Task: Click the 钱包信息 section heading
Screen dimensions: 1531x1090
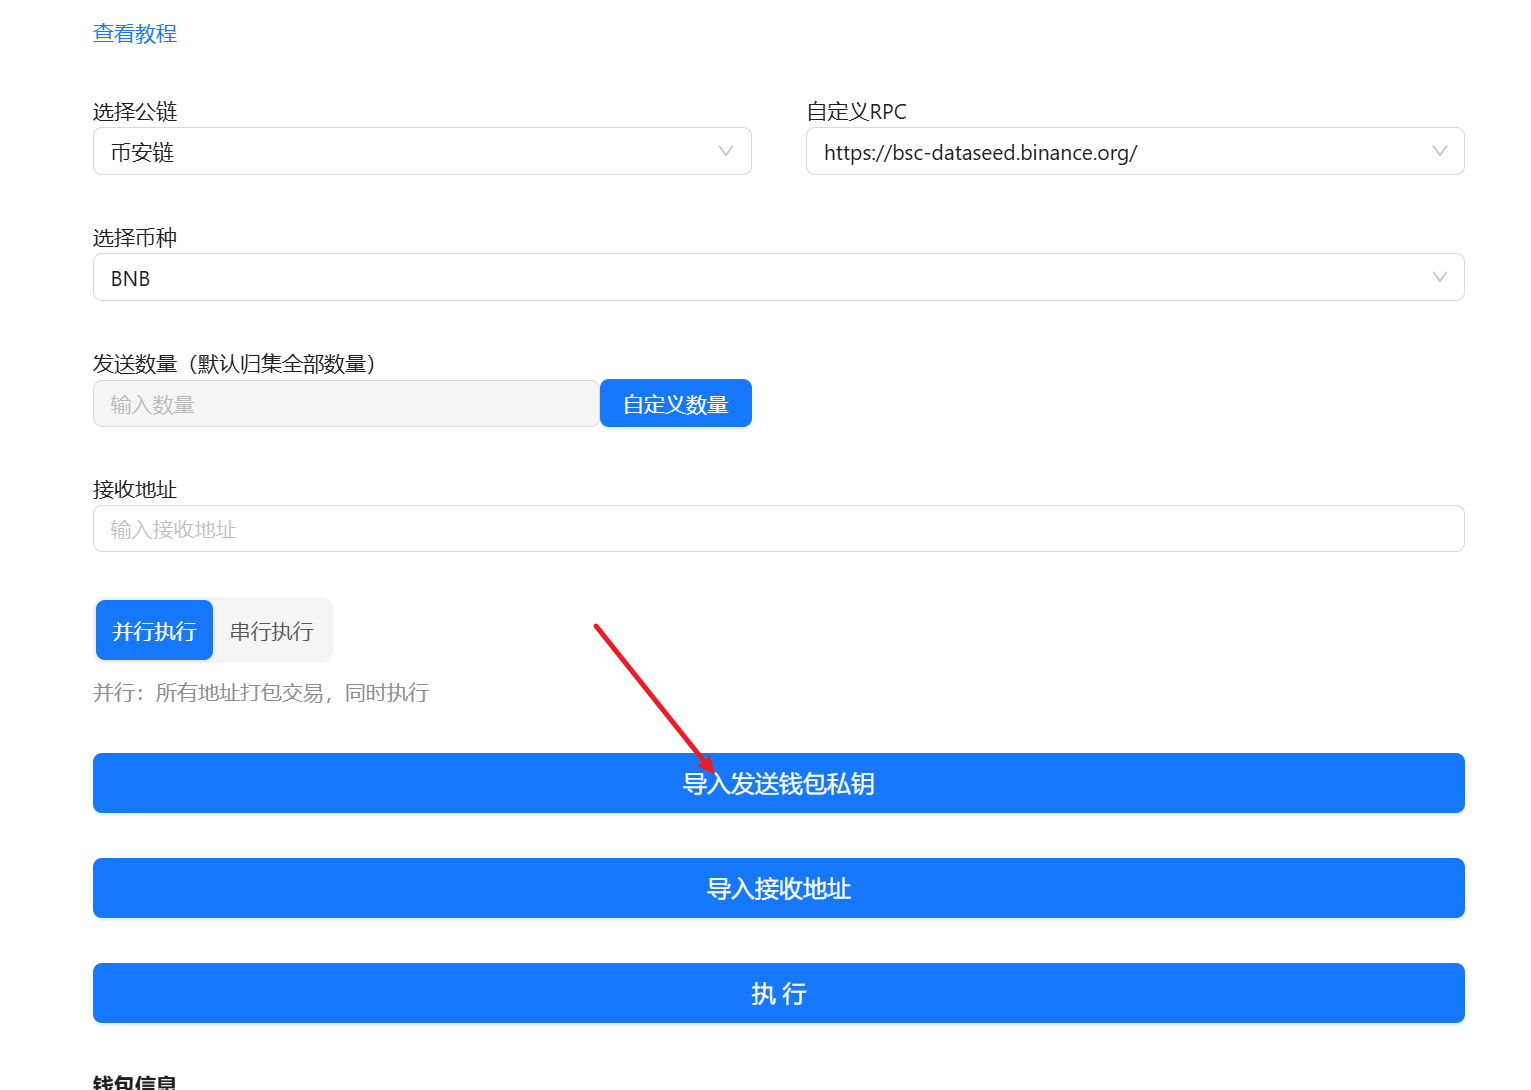Action: pos(135,1081)
